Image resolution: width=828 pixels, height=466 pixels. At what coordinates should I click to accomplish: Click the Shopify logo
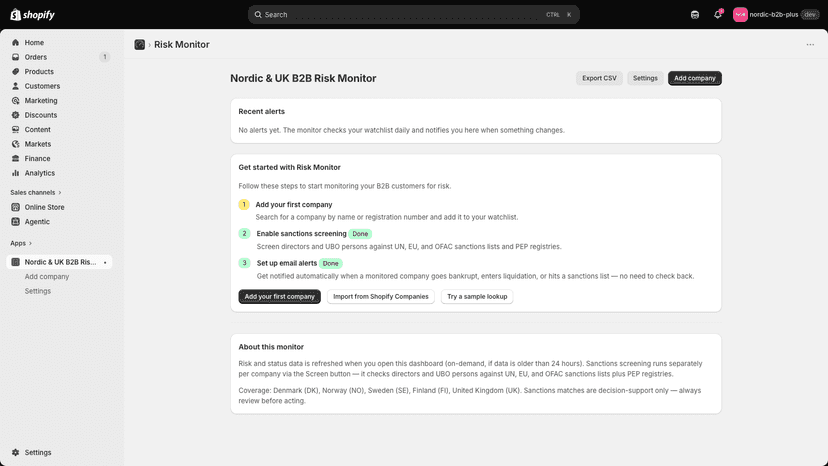point(33,15)
